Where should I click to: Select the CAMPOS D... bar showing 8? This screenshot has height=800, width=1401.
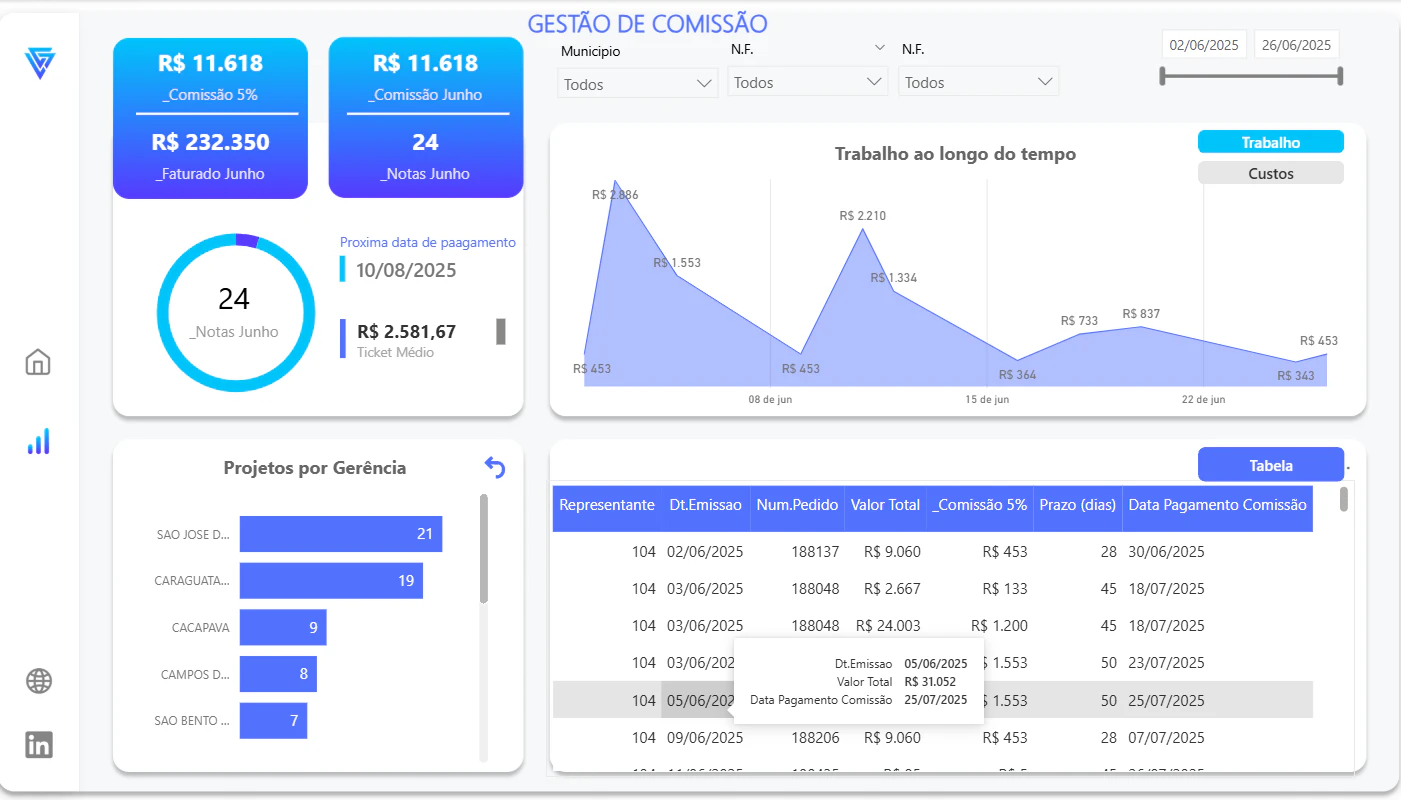pyautogui.click(x=278, y=674)
